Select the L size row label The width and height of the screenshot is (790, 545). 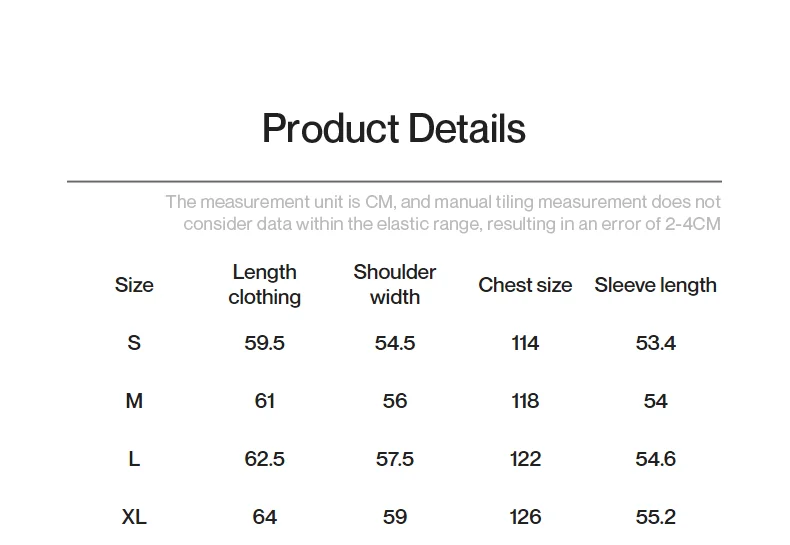click(134, 459)
